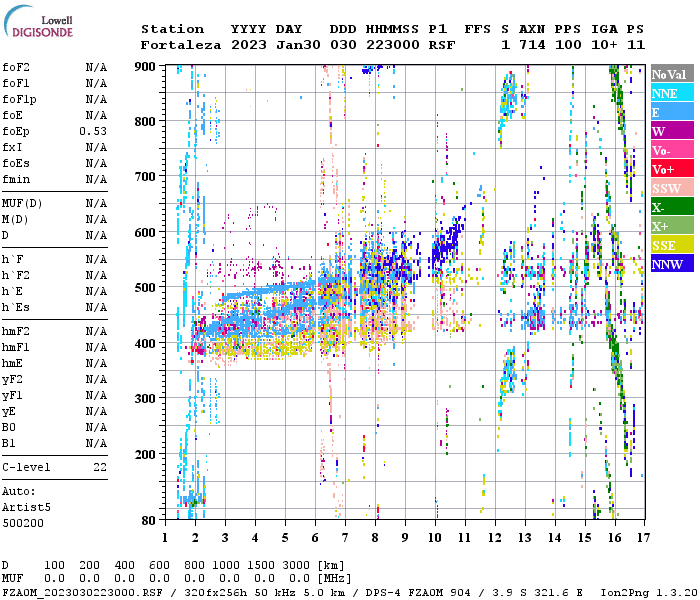The height and width of the screenshot is (600, 700).
Task: Select the light green X+ legend swatch
Action: [x=672, y=226]
